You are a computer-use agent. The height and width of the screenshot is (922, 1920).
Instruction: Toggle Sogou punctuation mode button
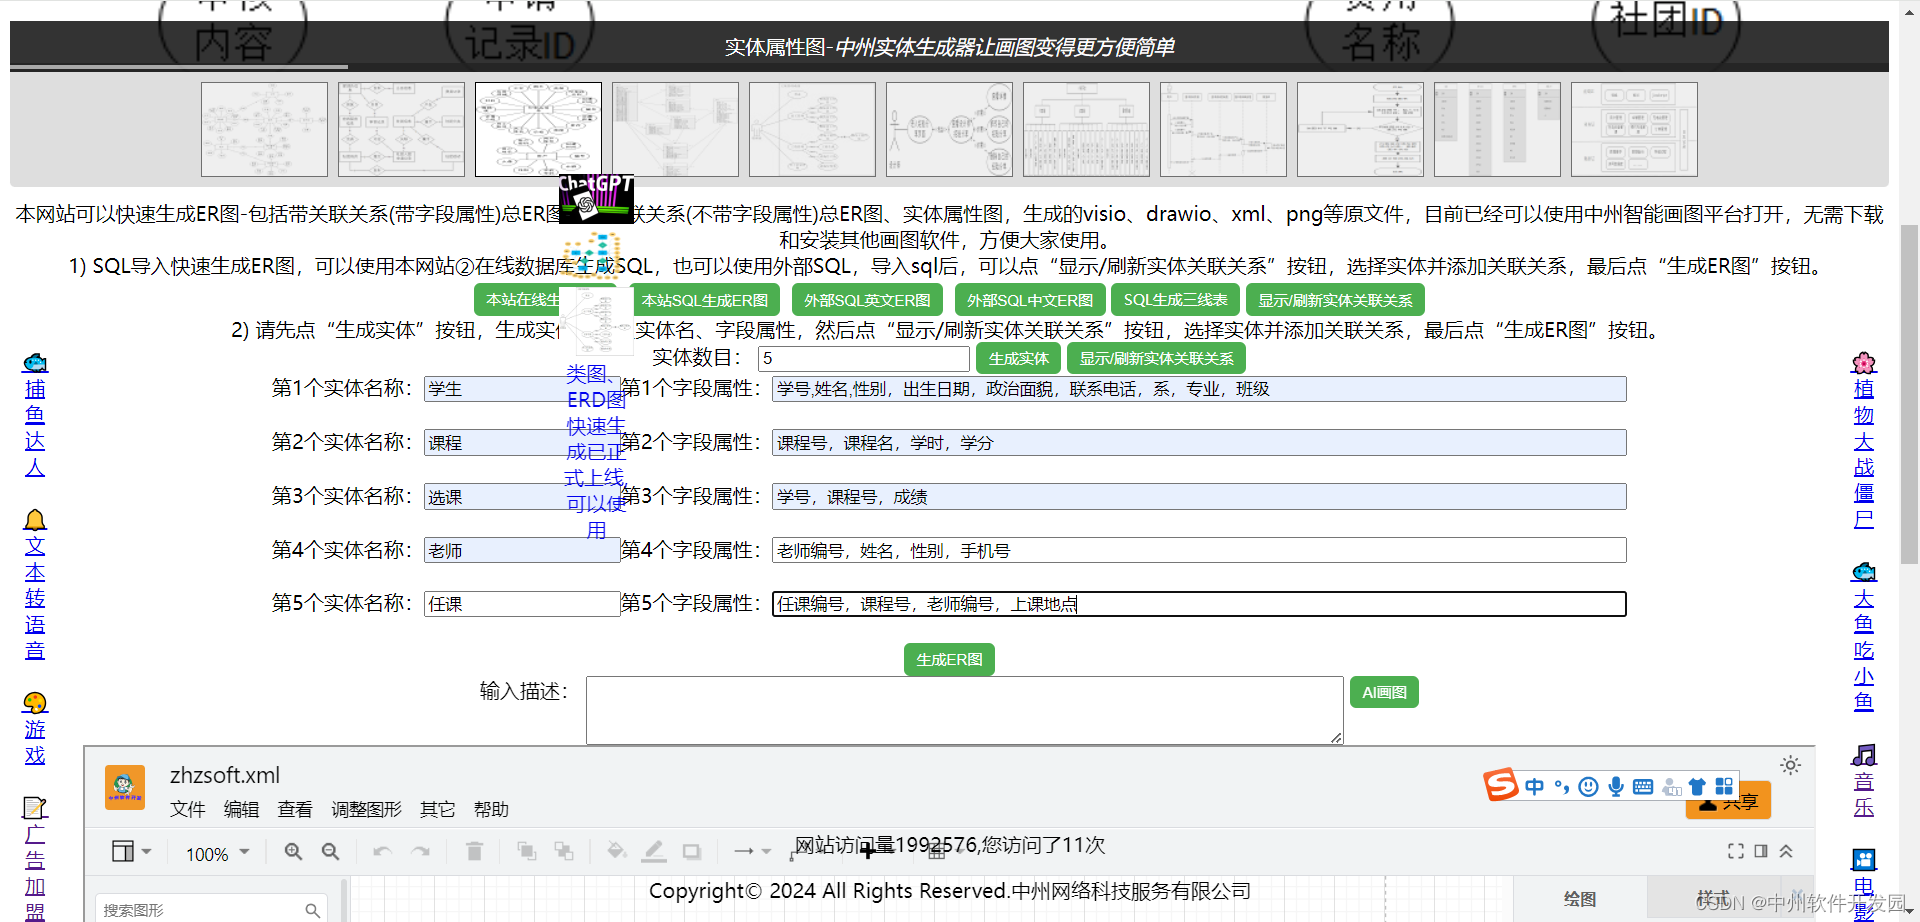(1561, 787)
